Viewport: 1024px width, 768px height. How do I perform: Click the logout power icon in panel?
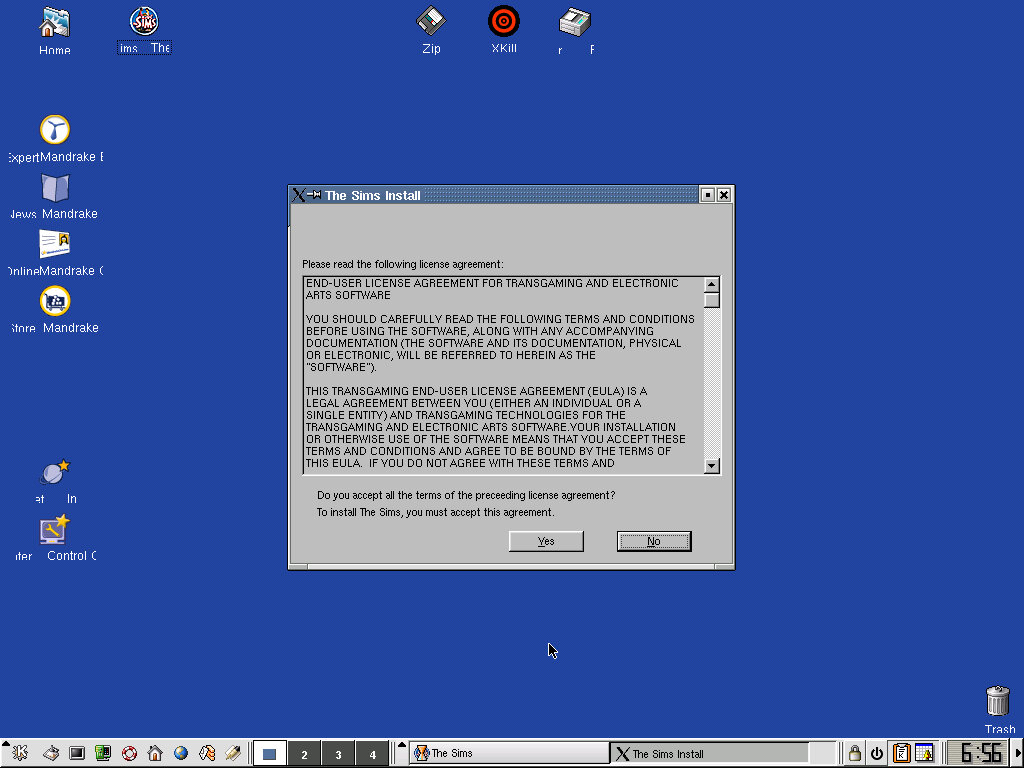pyautogui.click(x=877, y=753)
